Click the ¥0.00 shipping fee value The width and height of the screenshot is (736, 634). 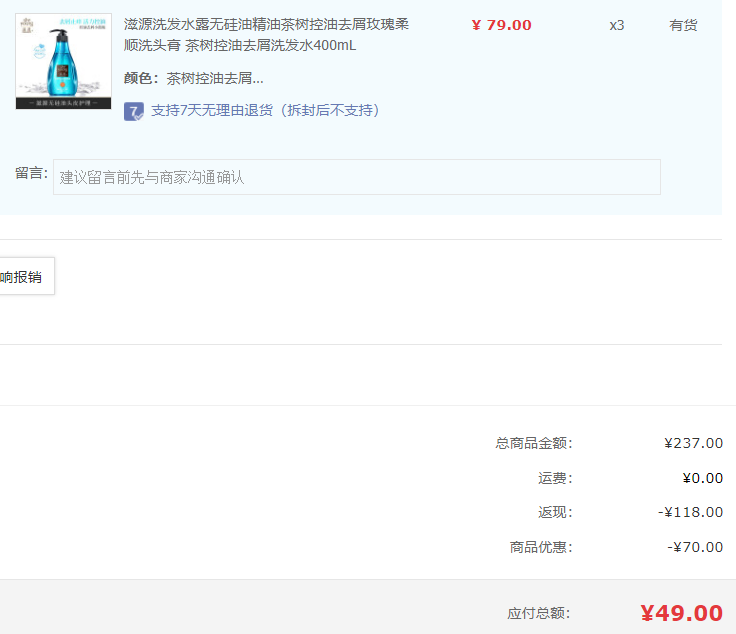click(x=702, y=478)
